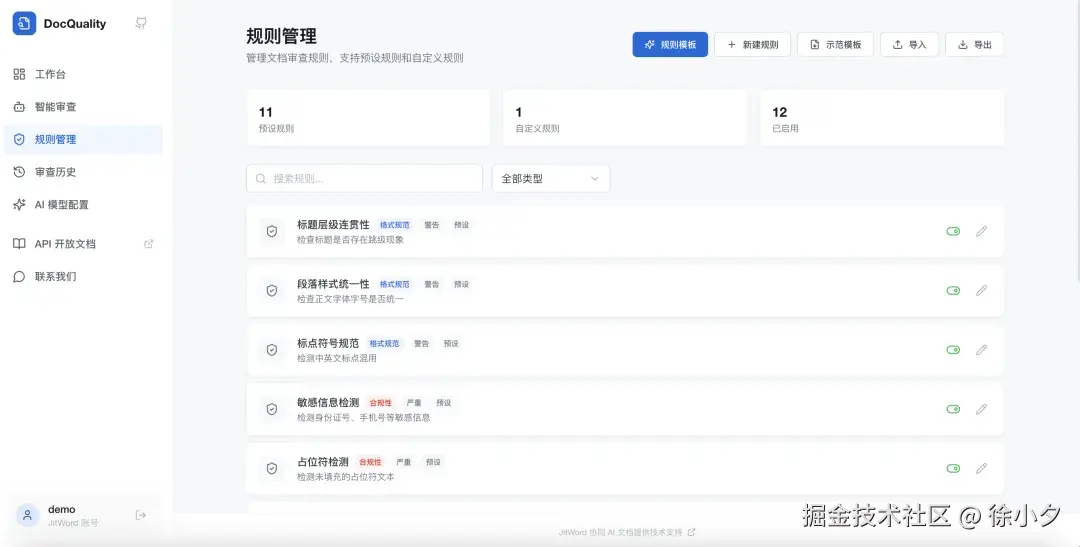
Task: Click the 格式规范 tag on 标题层级连贯性
Action: click(395, 225)
